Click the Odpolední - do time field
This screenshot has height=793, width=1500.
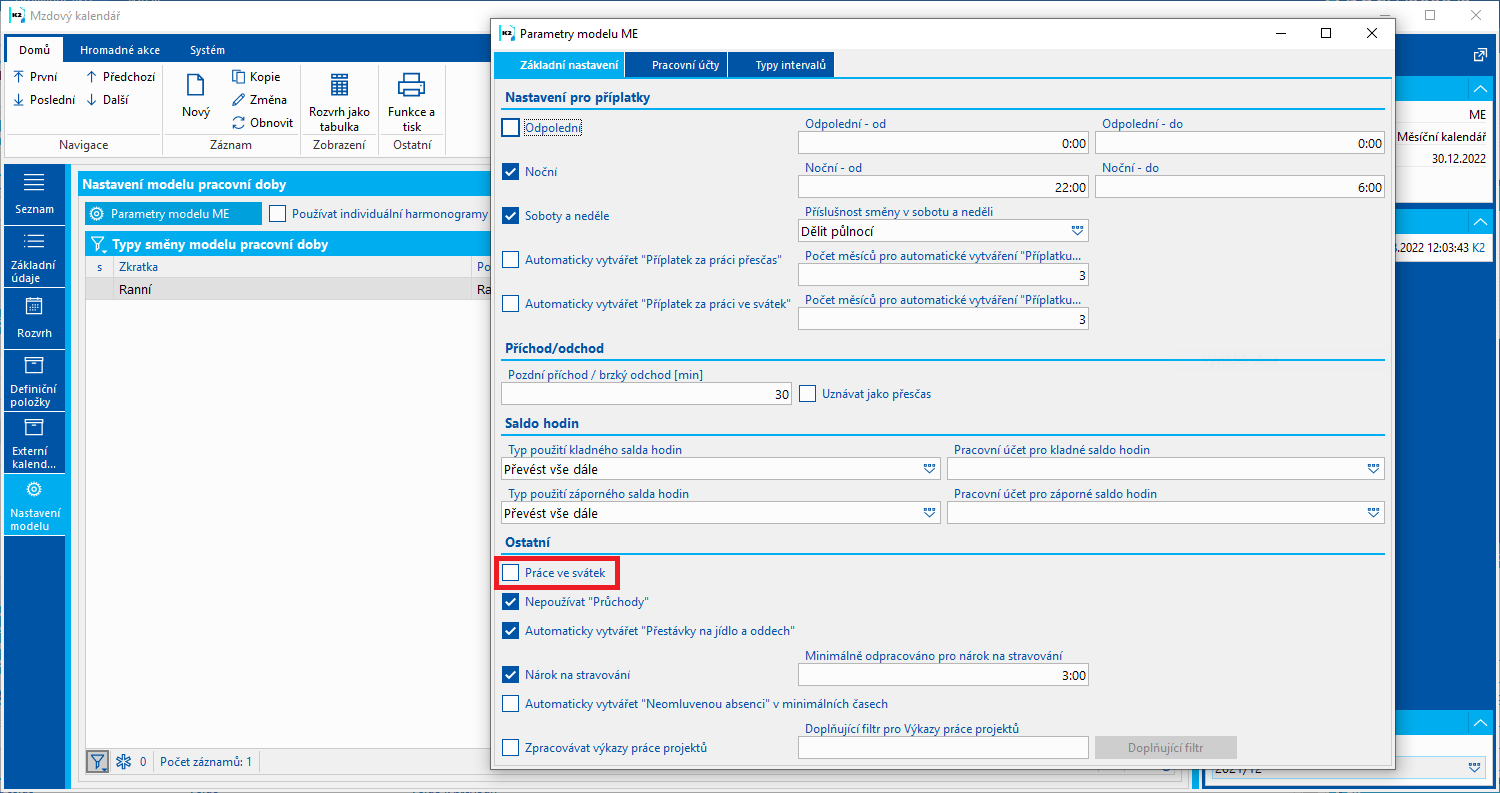[1240, 143]
